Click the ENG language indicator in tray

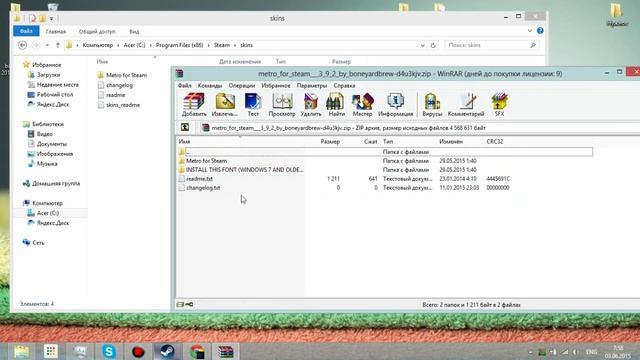coord(591,351)
